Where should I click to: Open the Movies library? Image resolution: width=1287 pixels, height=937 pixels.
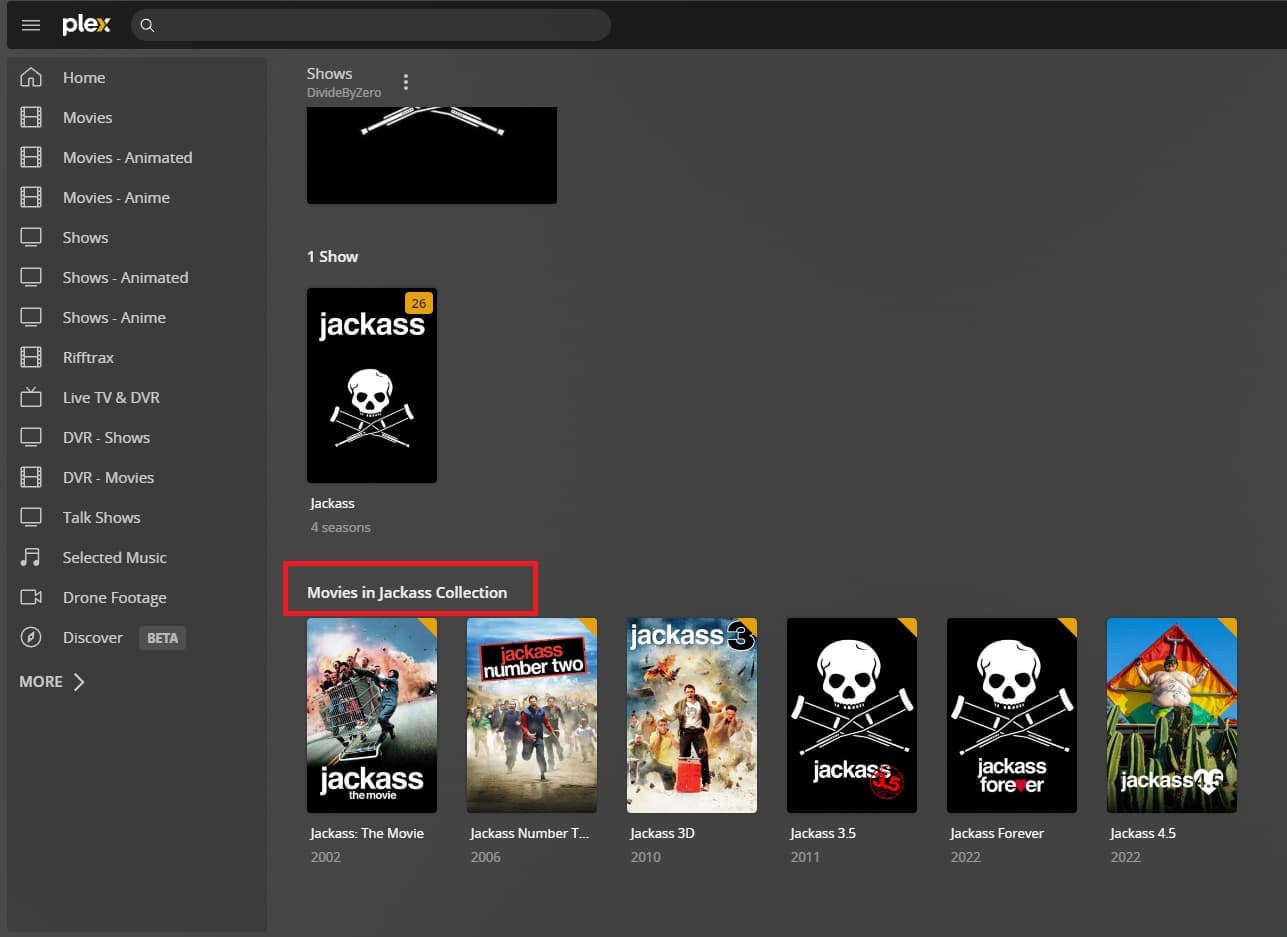87,117
